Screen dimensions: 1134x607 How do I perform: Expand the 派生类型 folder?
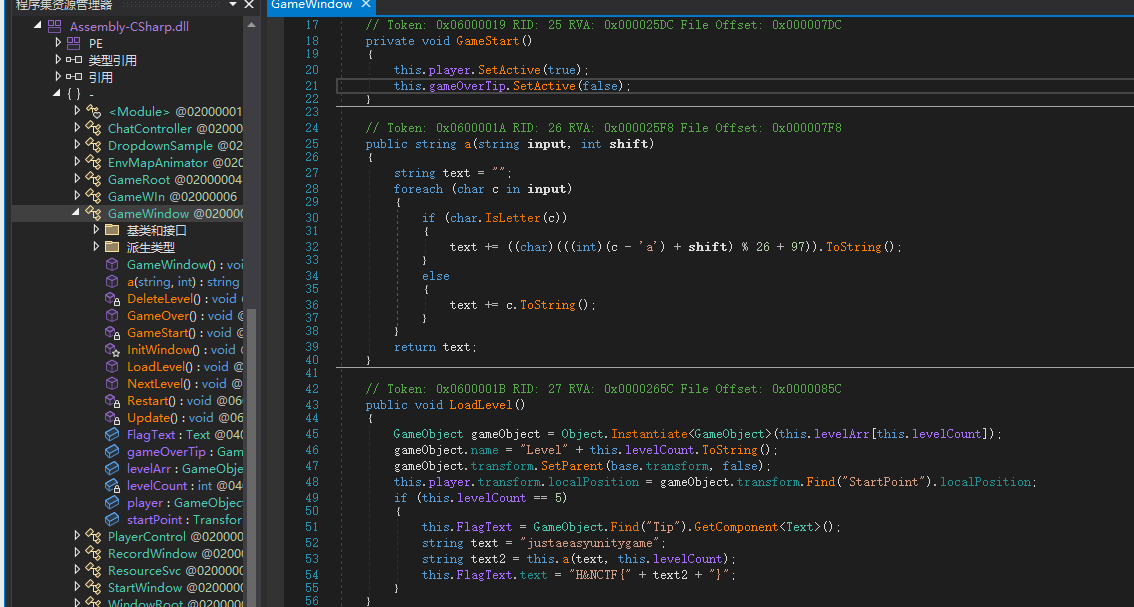[96, 247]
